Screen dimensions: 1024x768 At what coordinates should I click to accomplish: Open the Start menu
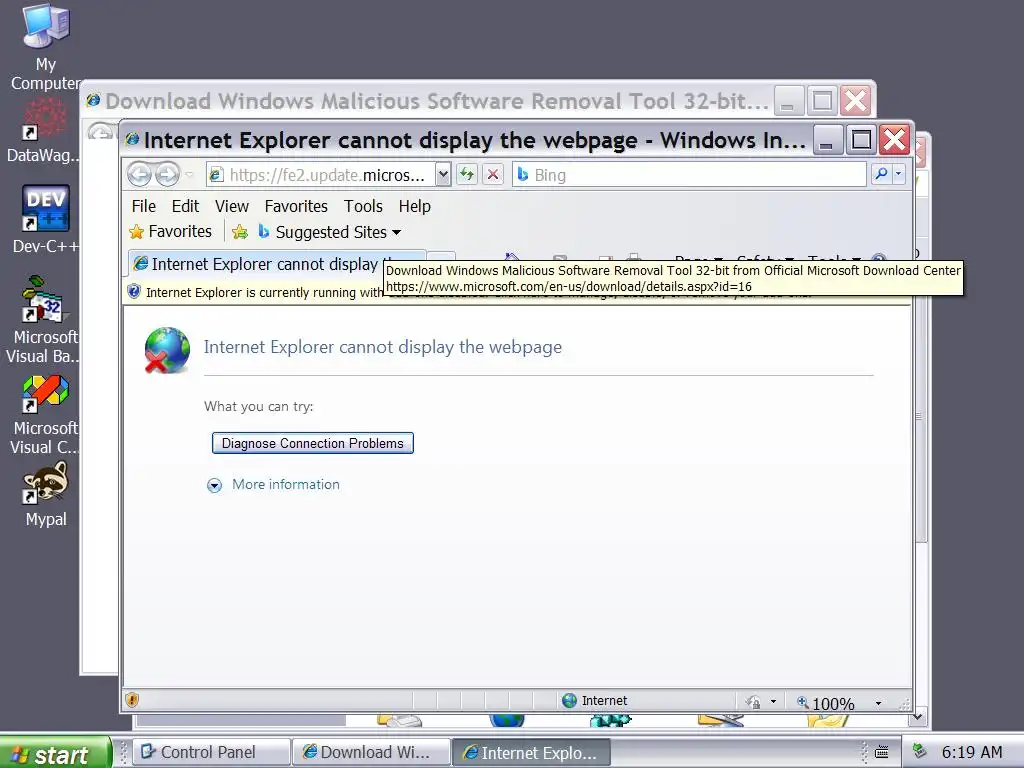[x=56, y=753]
